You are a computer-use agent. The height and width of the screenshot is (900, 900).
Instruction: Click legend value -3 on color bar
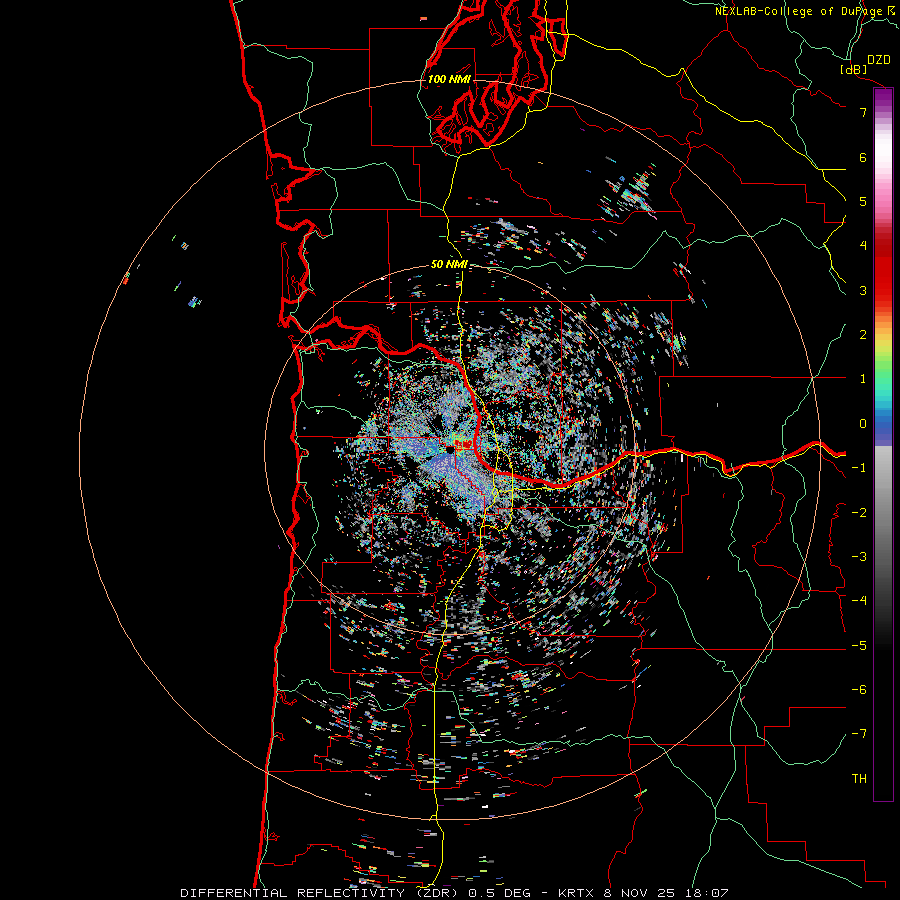[x=859, y=556]
